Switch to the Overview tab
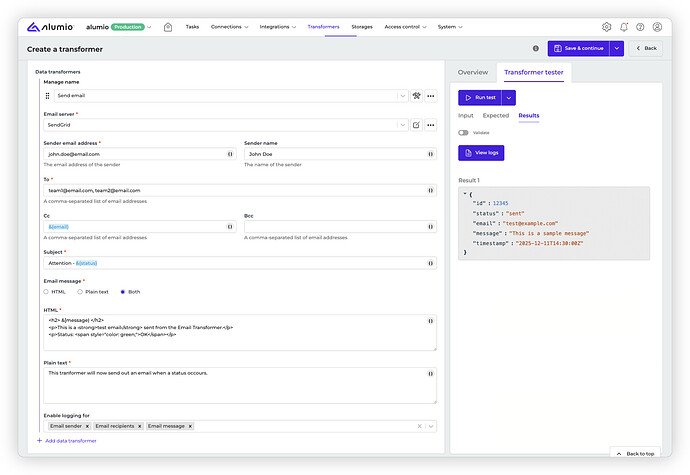 pos(472,72)
